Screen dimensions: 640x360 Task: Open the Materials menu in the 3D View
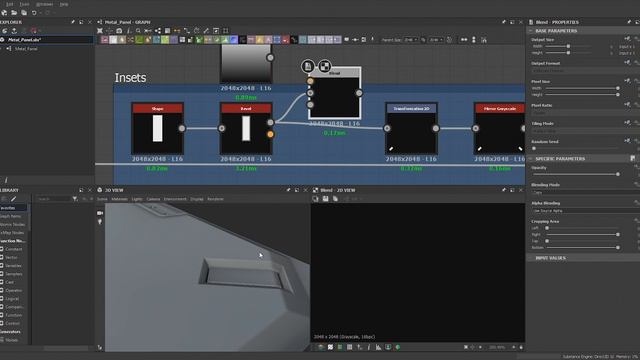(120, 199)
